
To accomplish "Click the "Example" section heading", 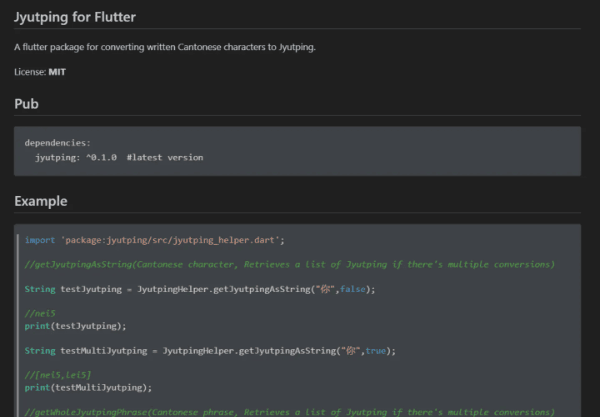I will click(41, 201).
